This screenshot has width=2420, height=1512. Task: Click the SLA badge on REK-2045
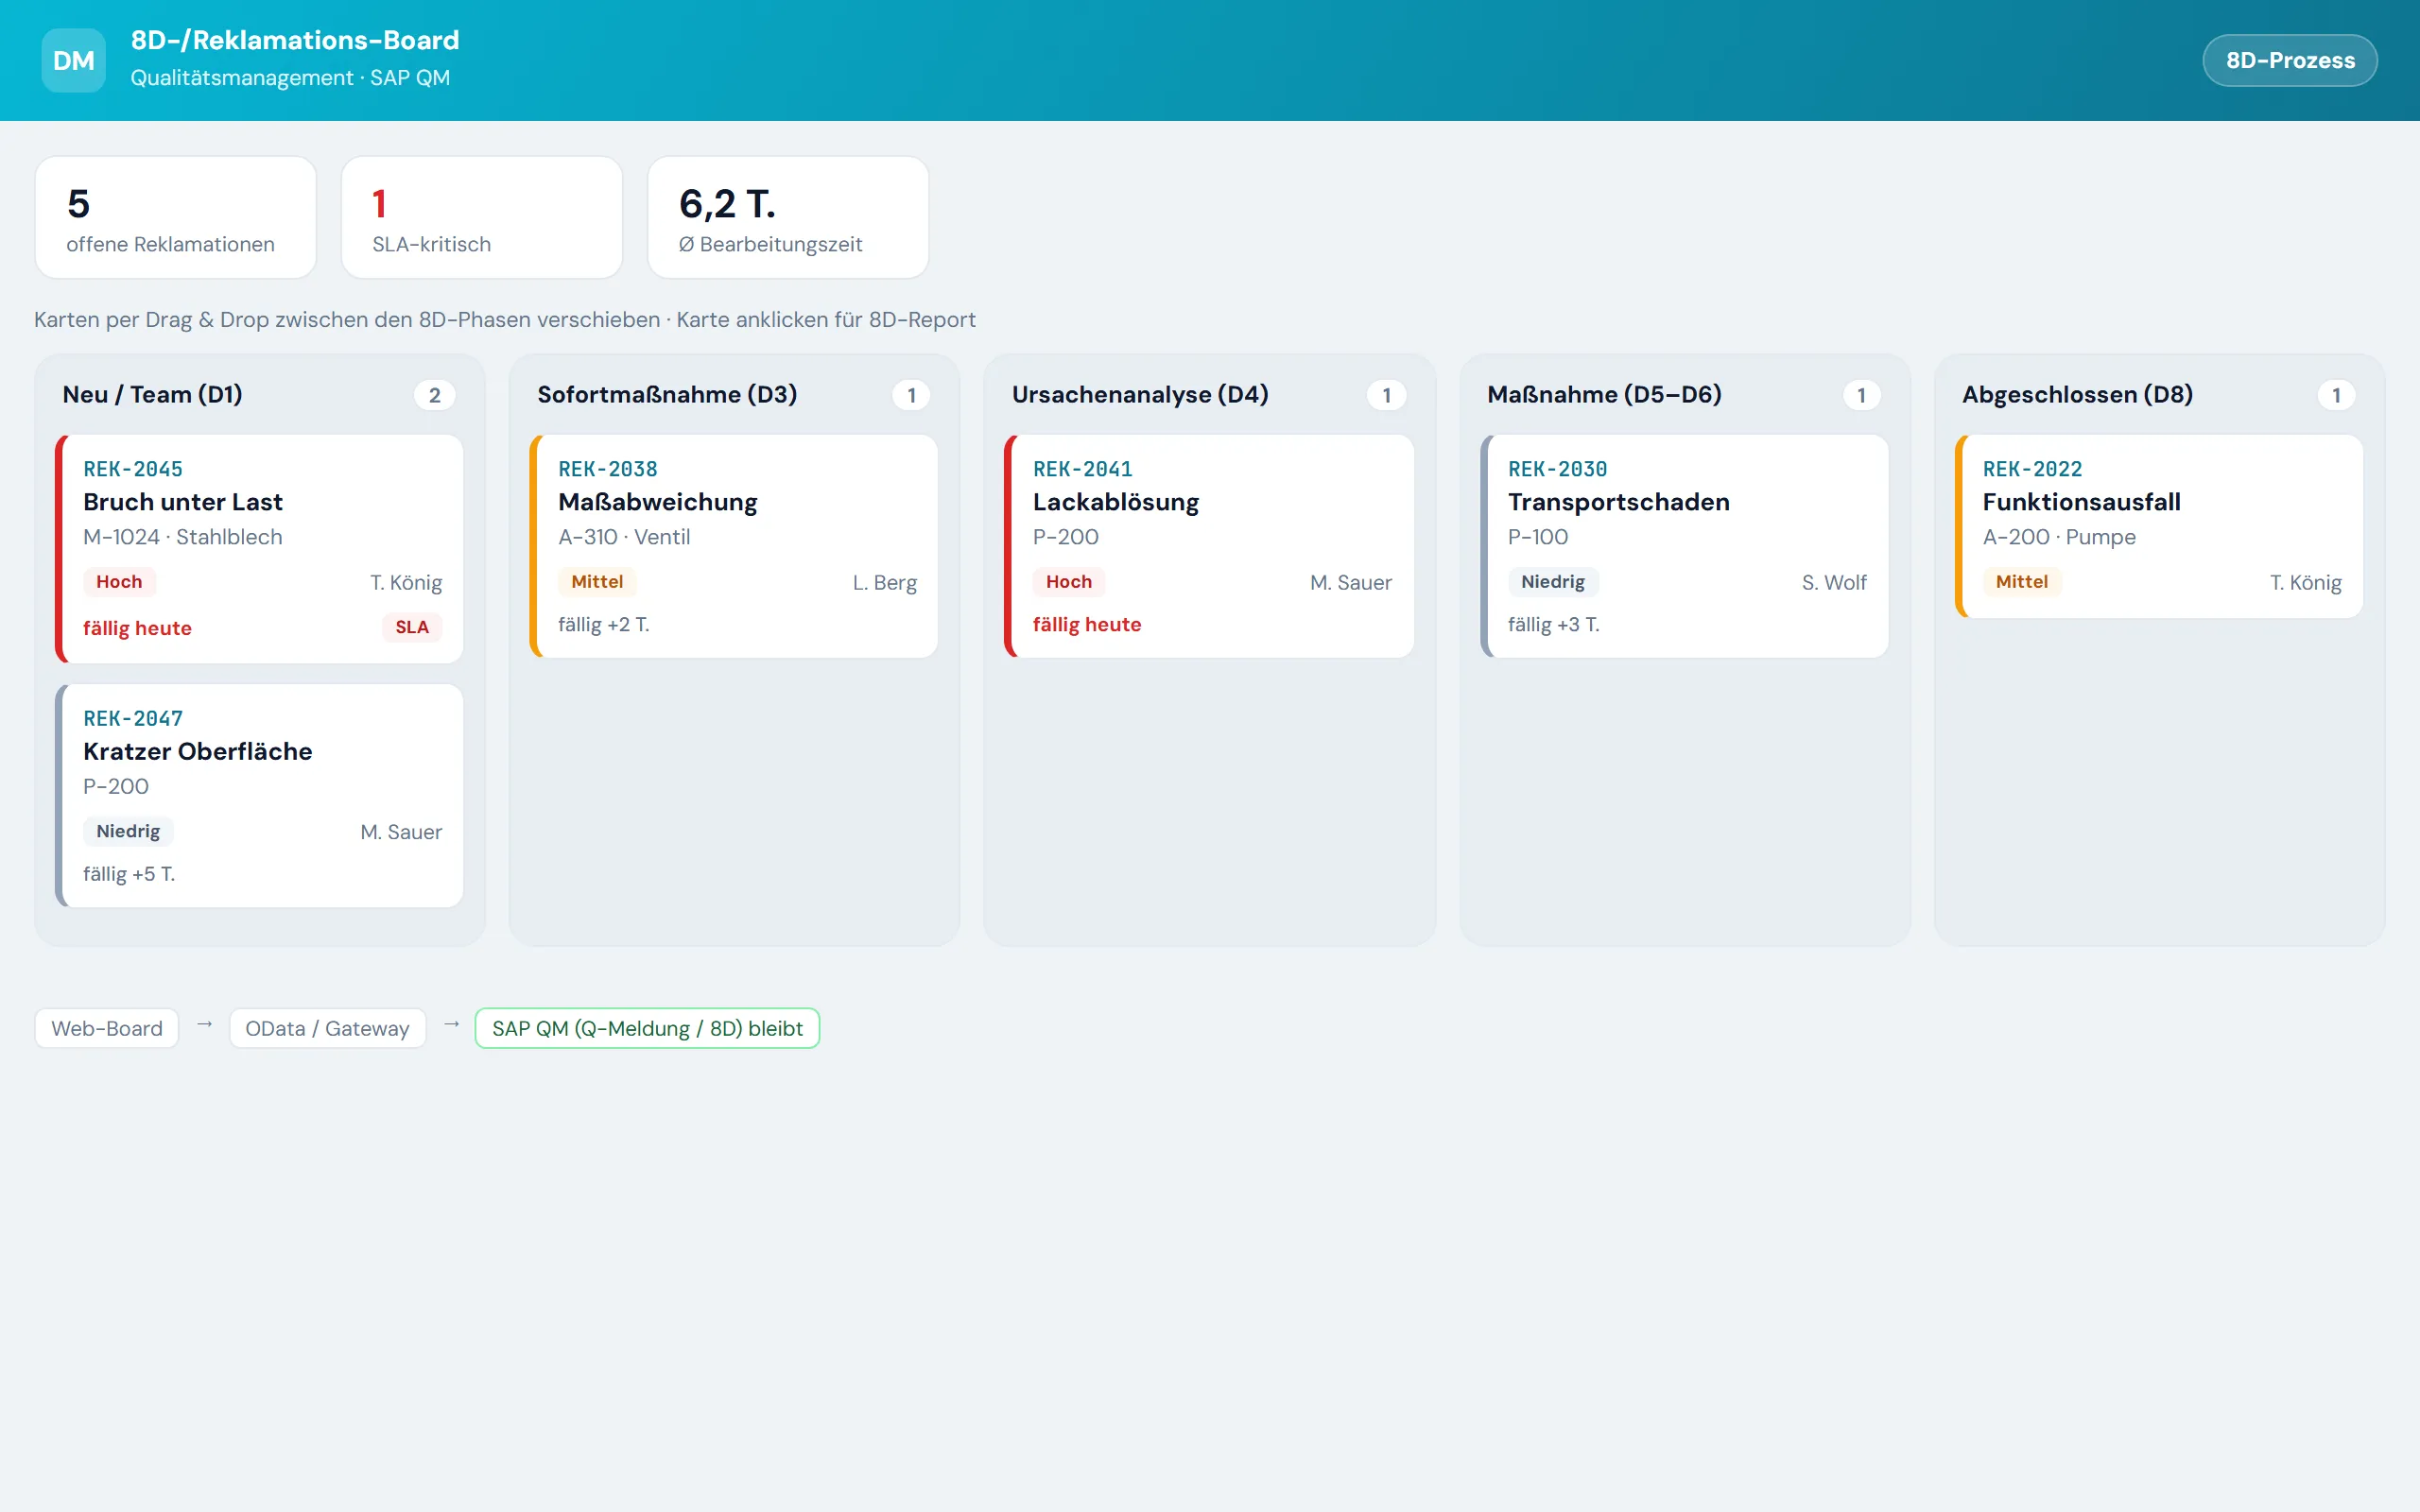pos(412,627)
